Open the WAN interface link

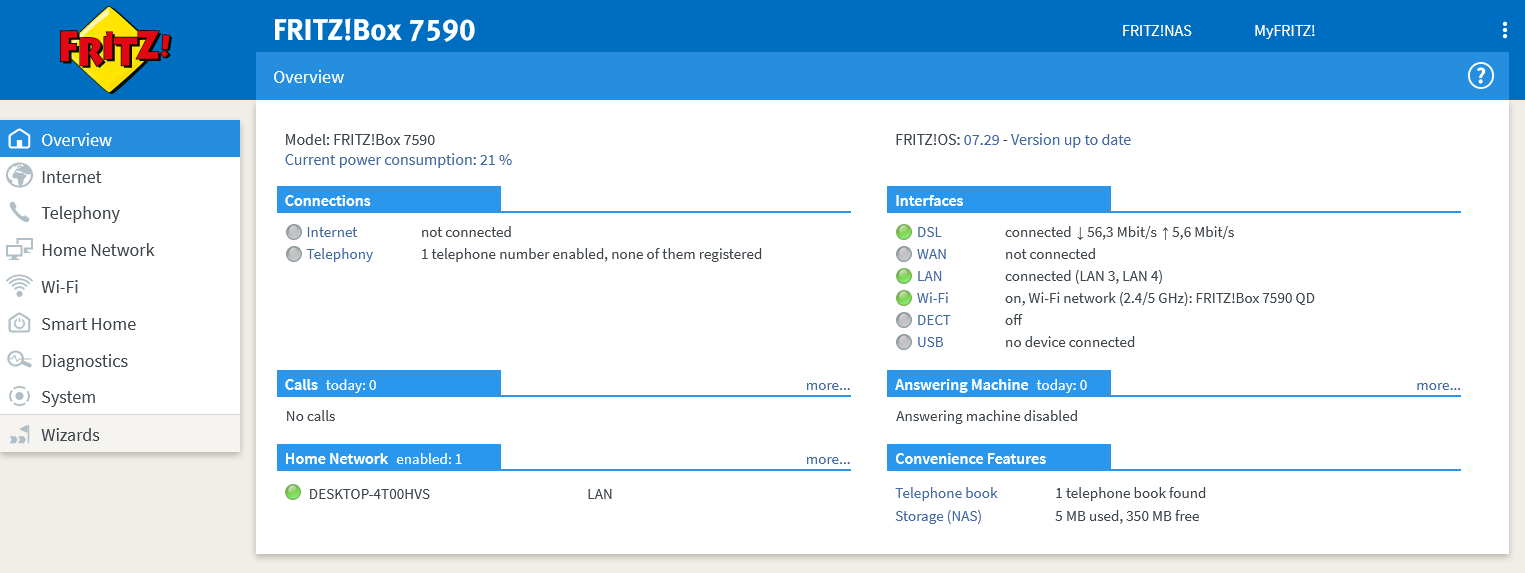coord(932,254)
